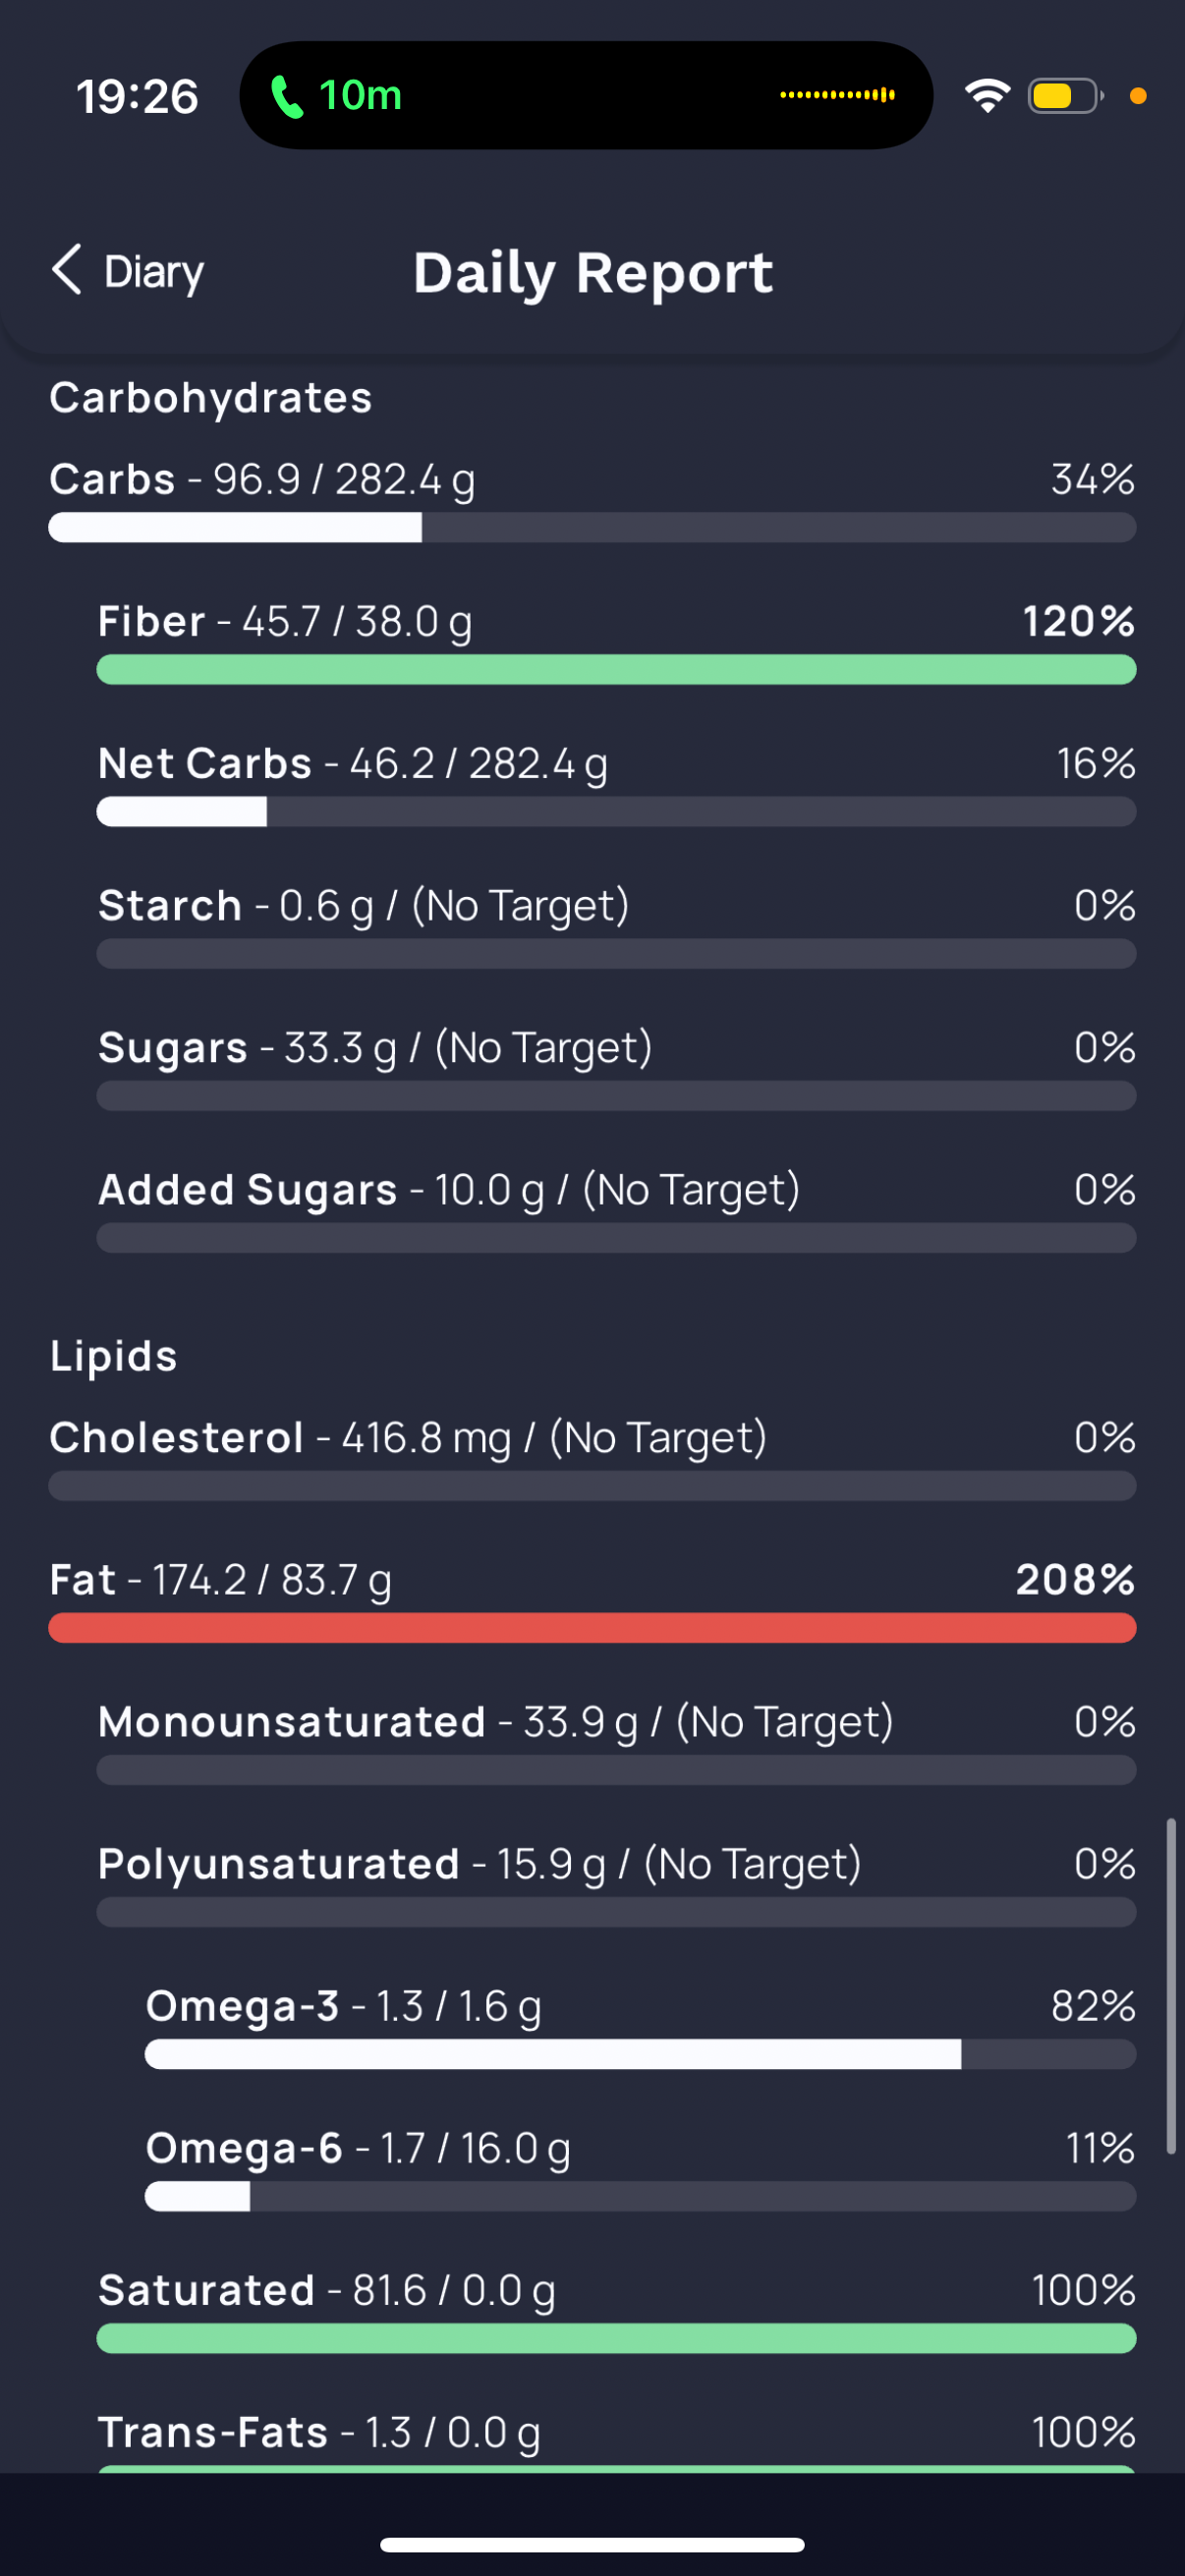Tap the green phone call icon
This screenshot has width=1185, height=2576.
pyautogui.click(x=287, y=96)
